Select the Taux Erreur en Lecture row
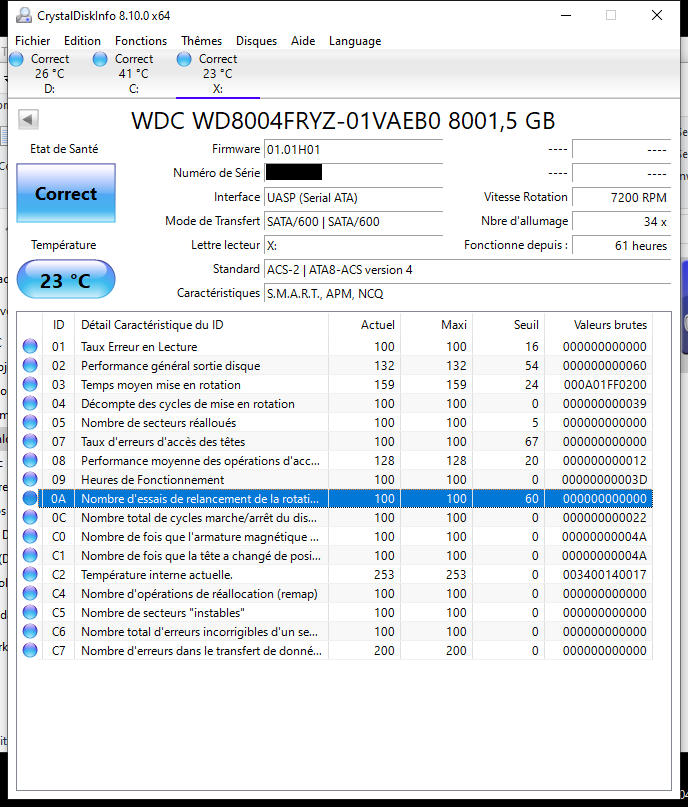 [x=337, y=346]
